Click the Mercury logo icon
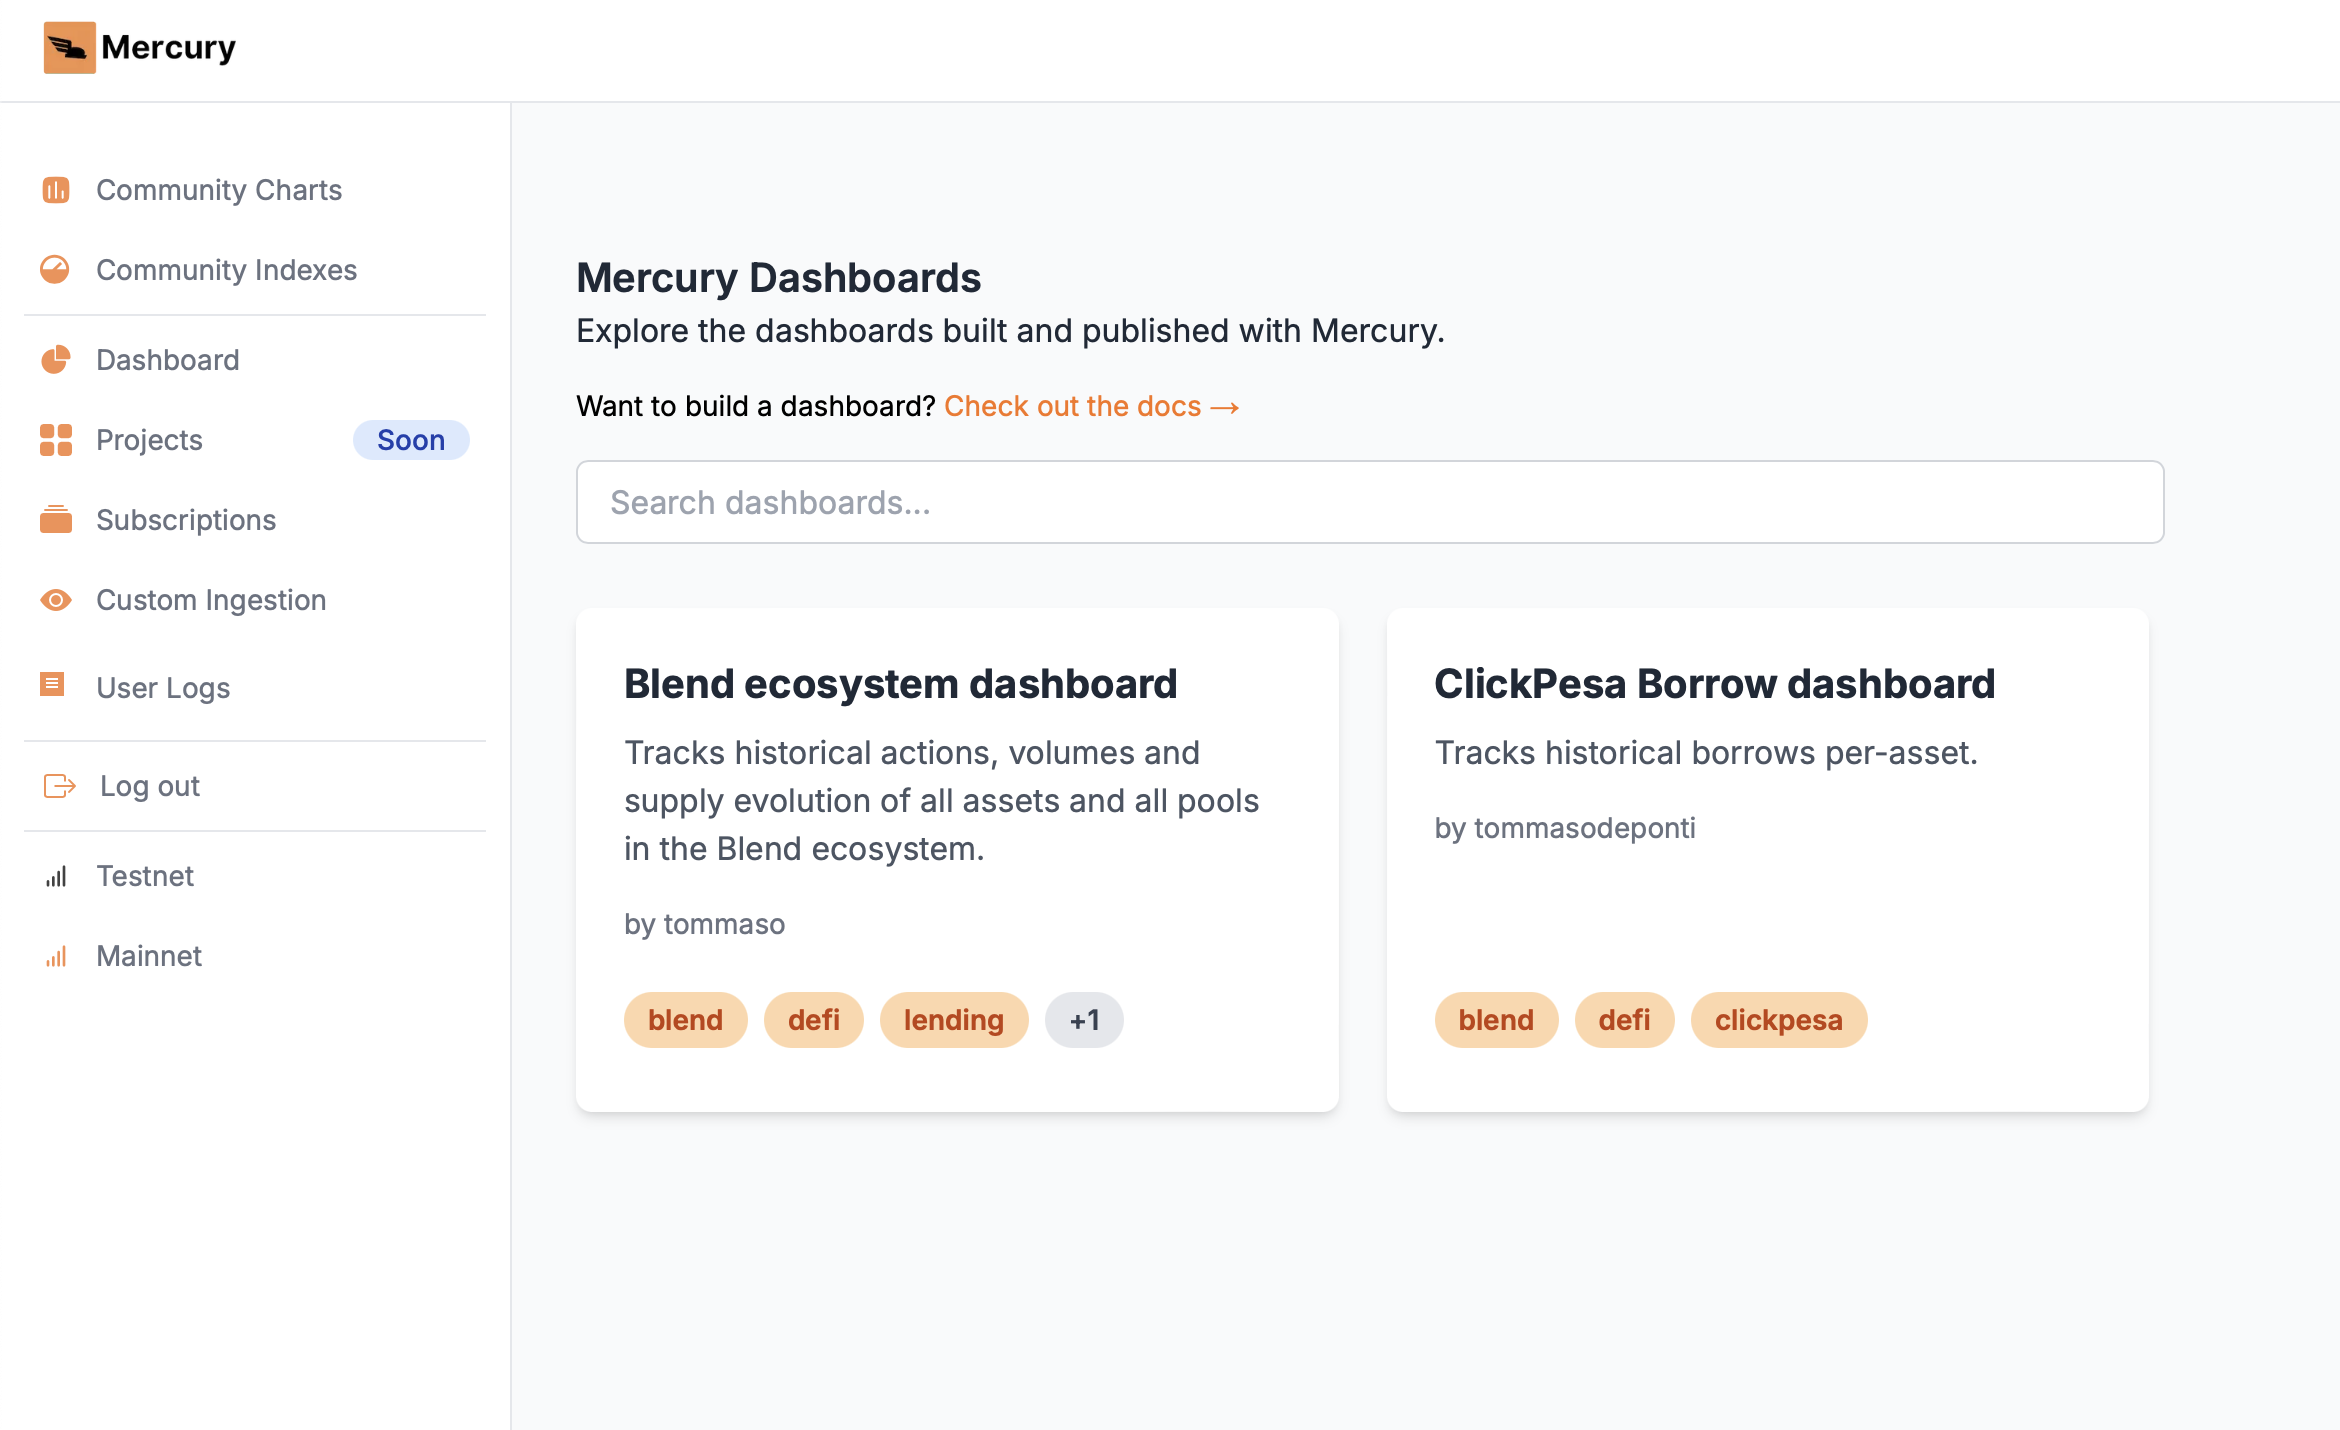Viewport: 2340px width, 1430px height. (69, 48)
